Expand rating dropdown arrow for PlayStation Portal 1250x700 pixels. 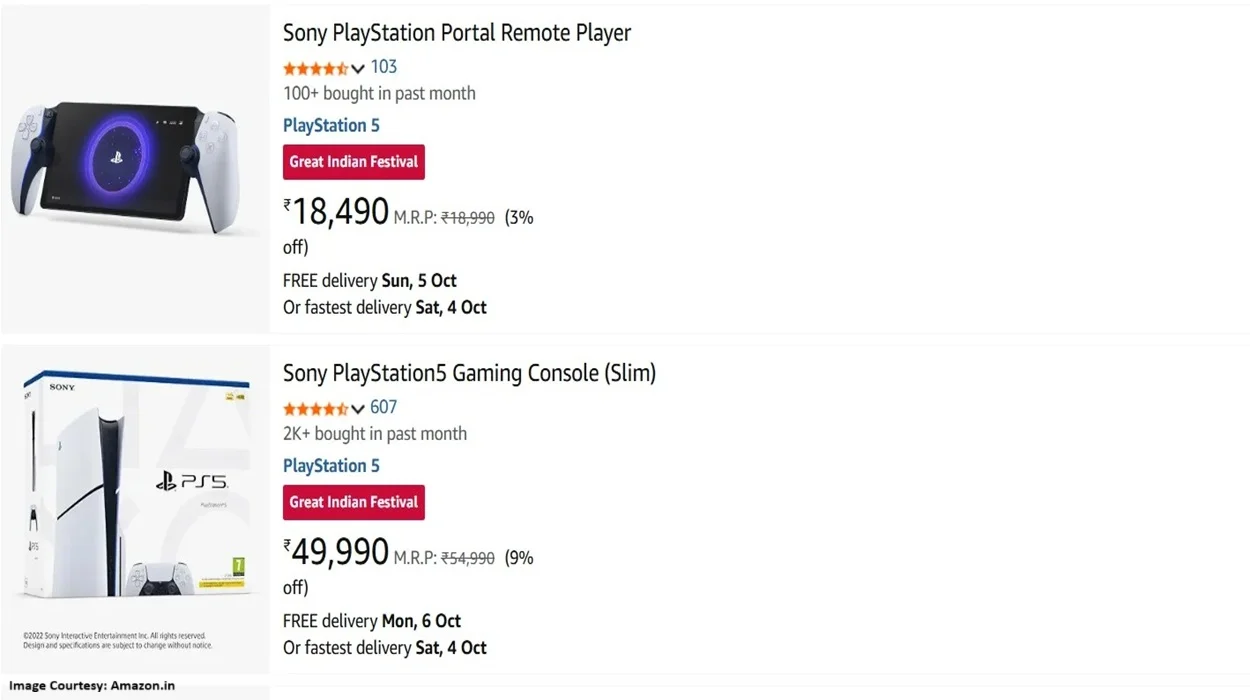tap(358, 69)
